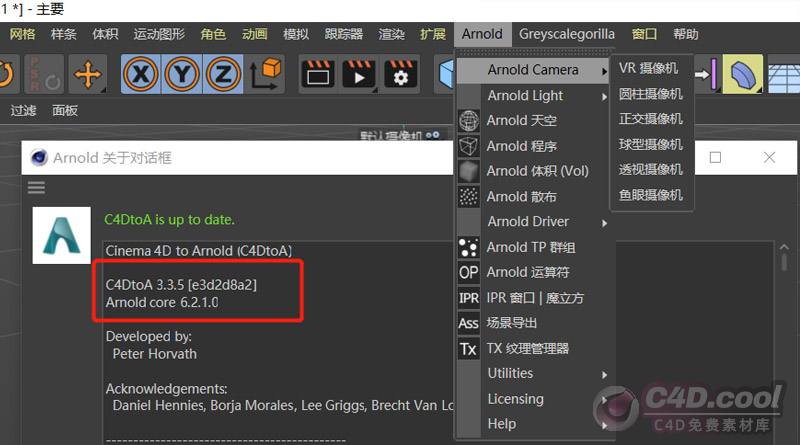Click the Arnold scatter dots icon
This screenshot has width=800, height=445.
click(468, 196)
